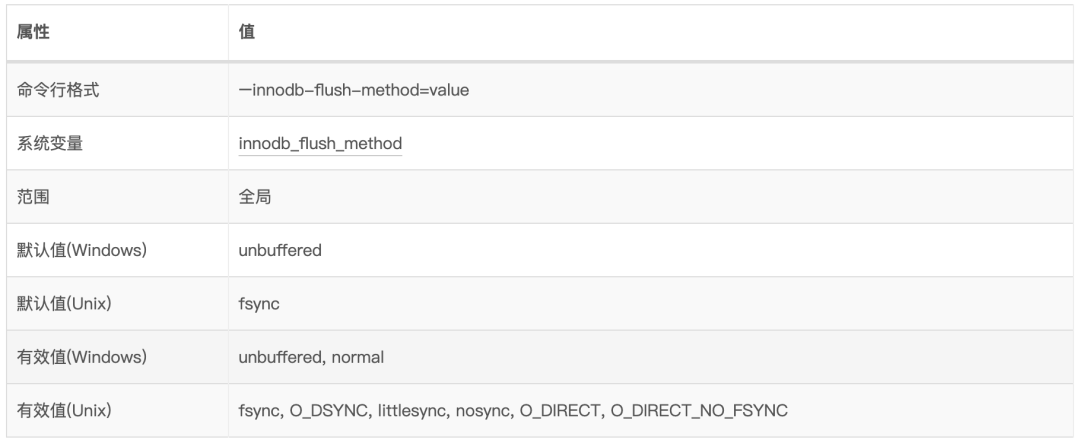The width and height of the screenshot is (1080, 443).
Task: Select the 系统变量 row label
Action: click(x=51, y=144)
